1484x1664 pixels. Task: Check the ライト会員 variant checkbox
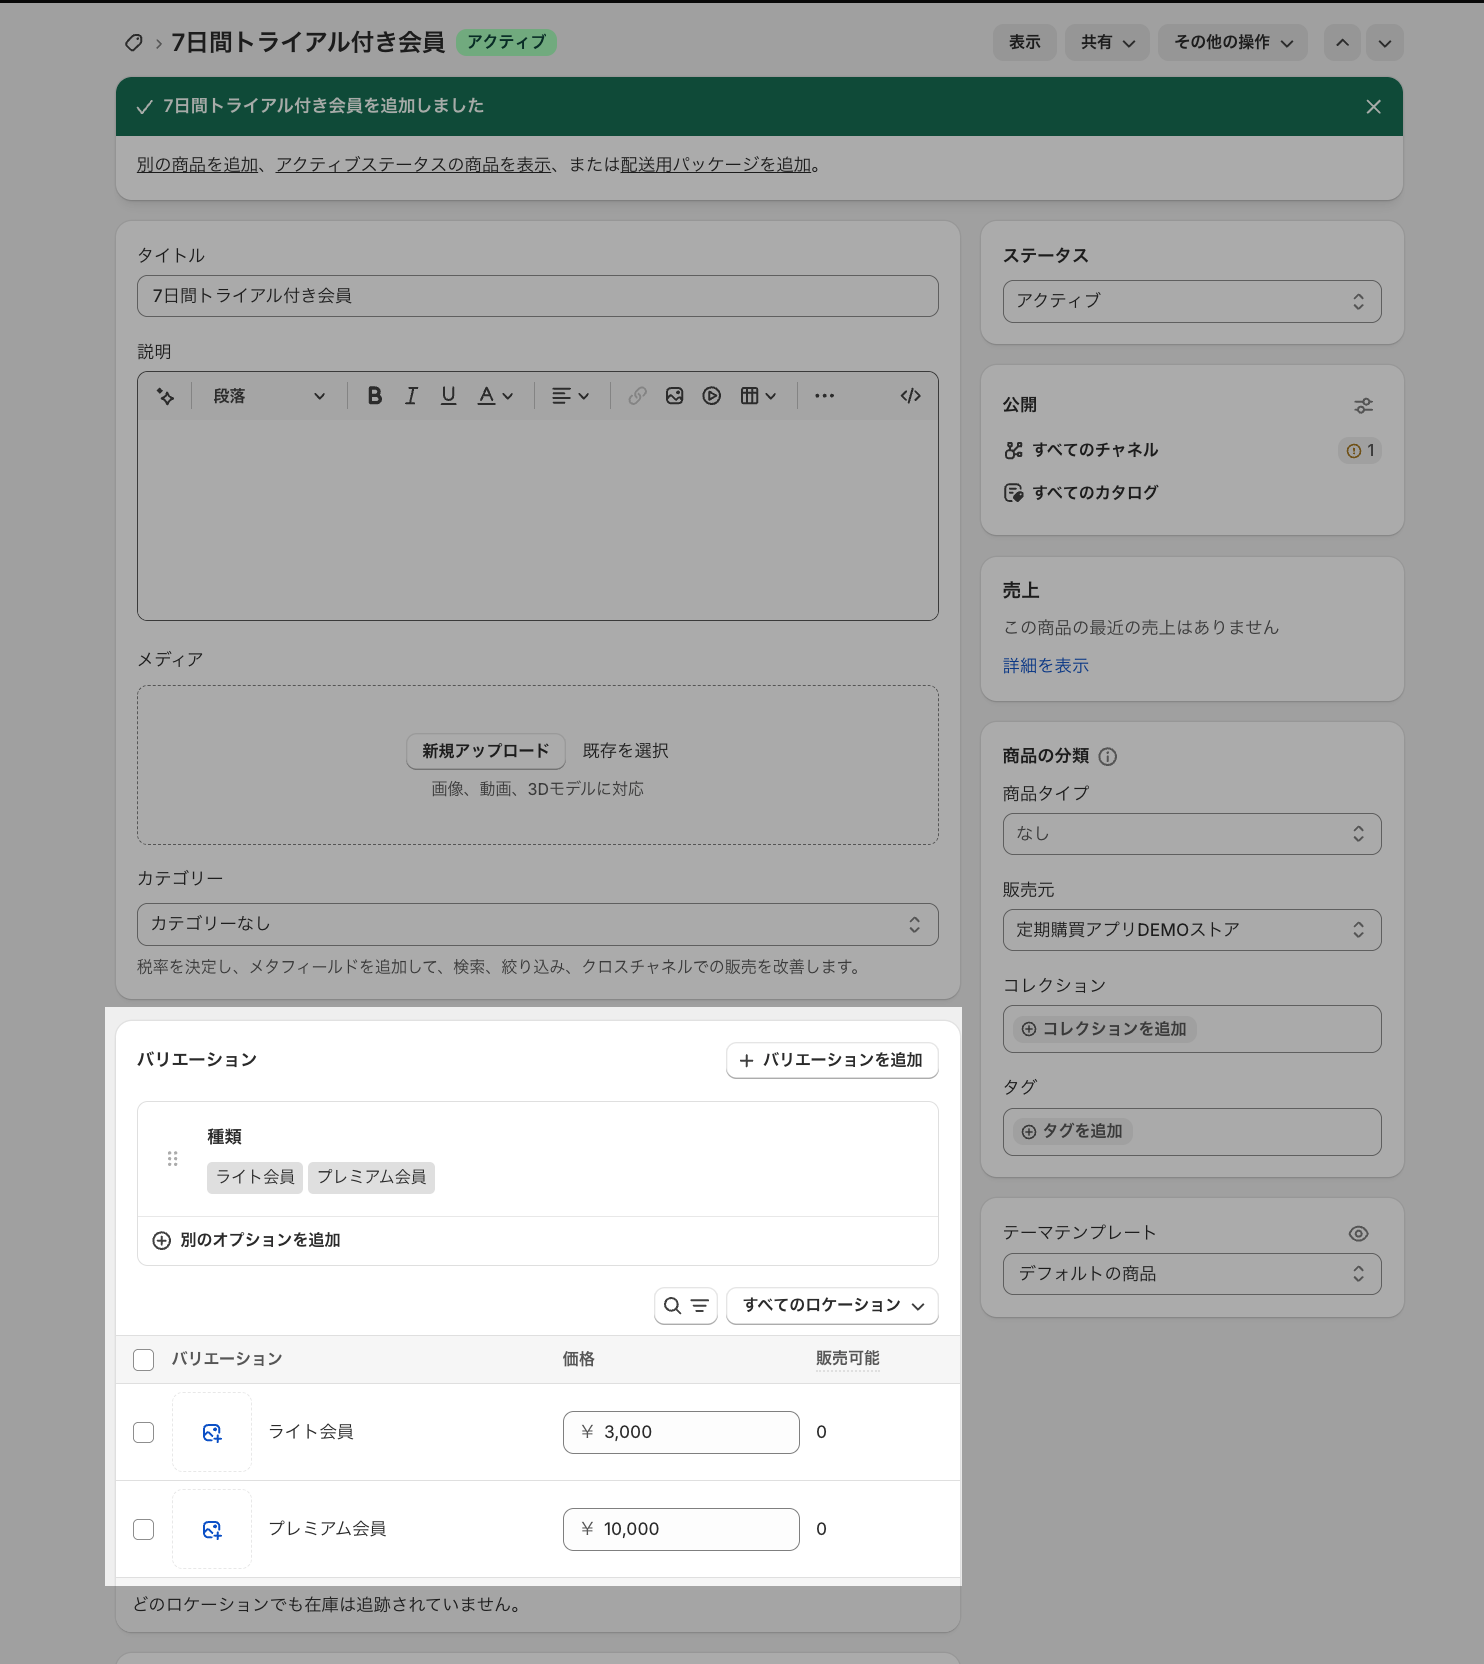coord(144,1433)
